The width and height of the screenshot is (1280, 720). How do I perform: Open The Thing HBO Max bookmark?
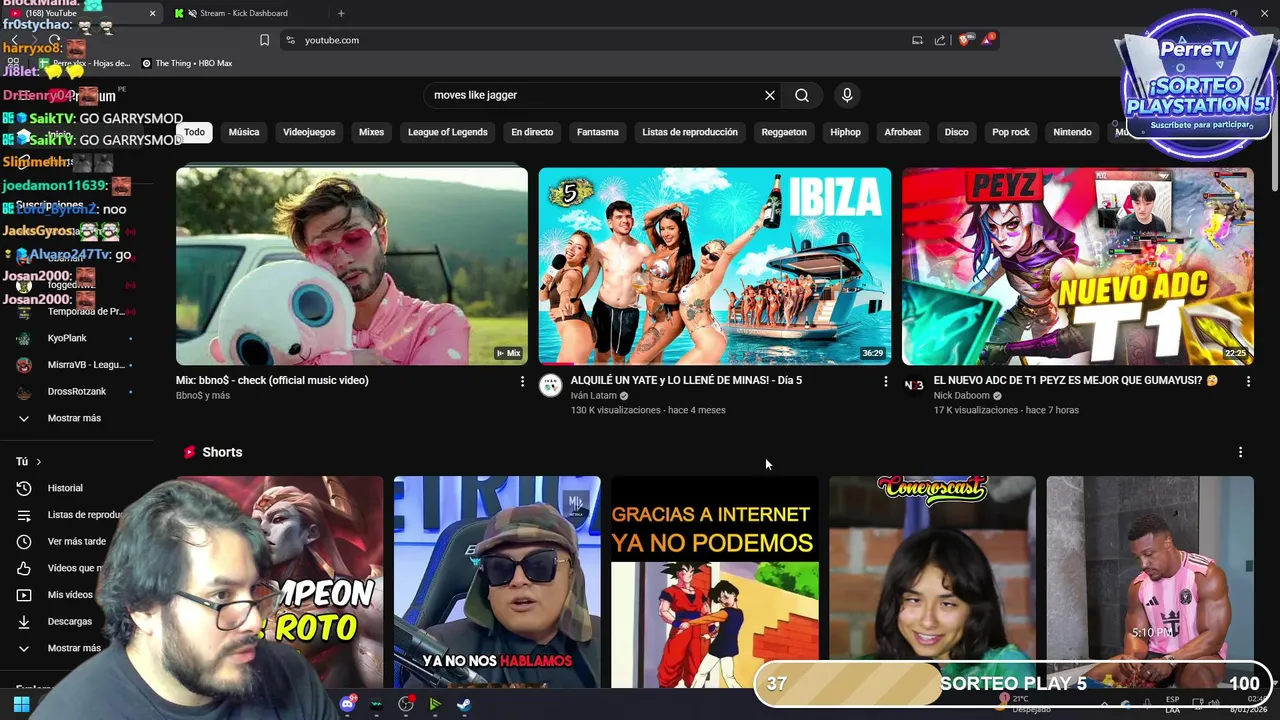coord(187,63)
